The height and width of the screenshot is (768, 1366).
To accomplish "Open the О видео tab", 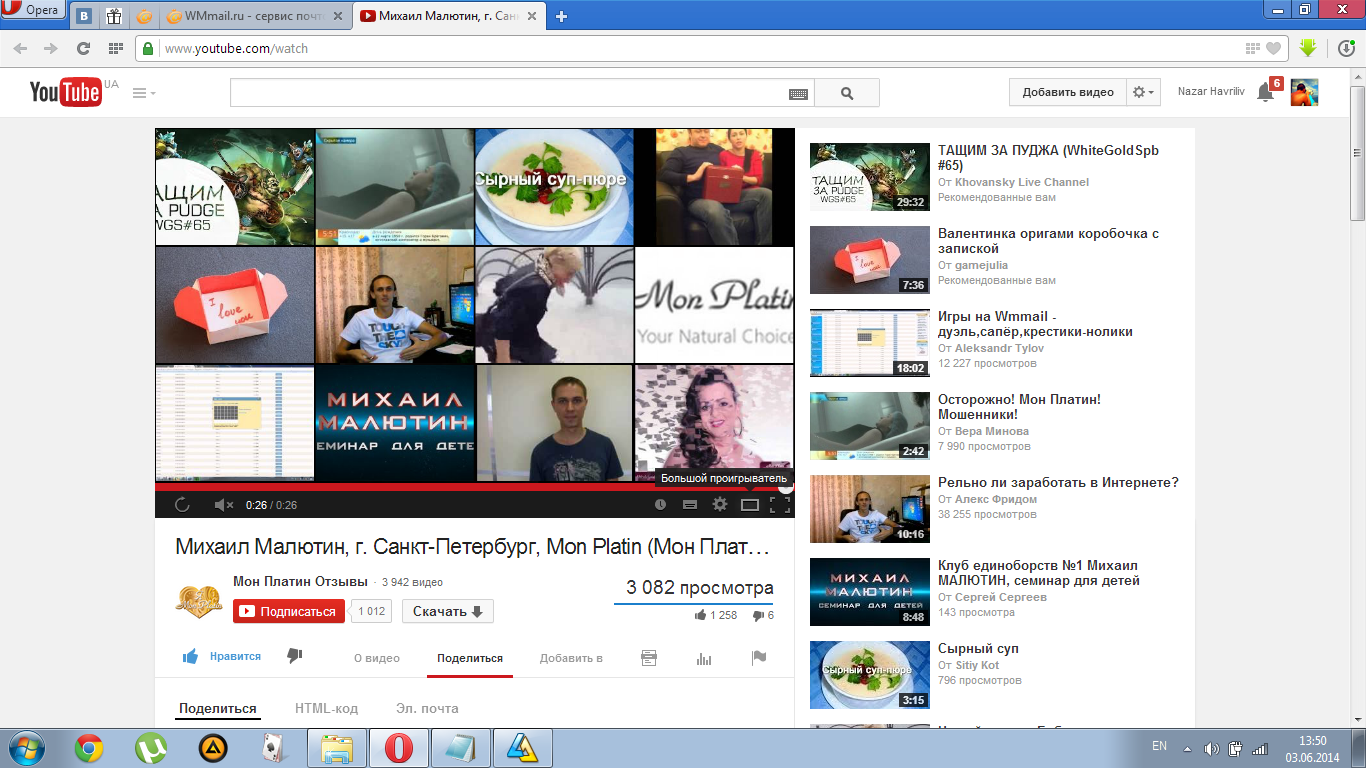I will tap(377, 658).
